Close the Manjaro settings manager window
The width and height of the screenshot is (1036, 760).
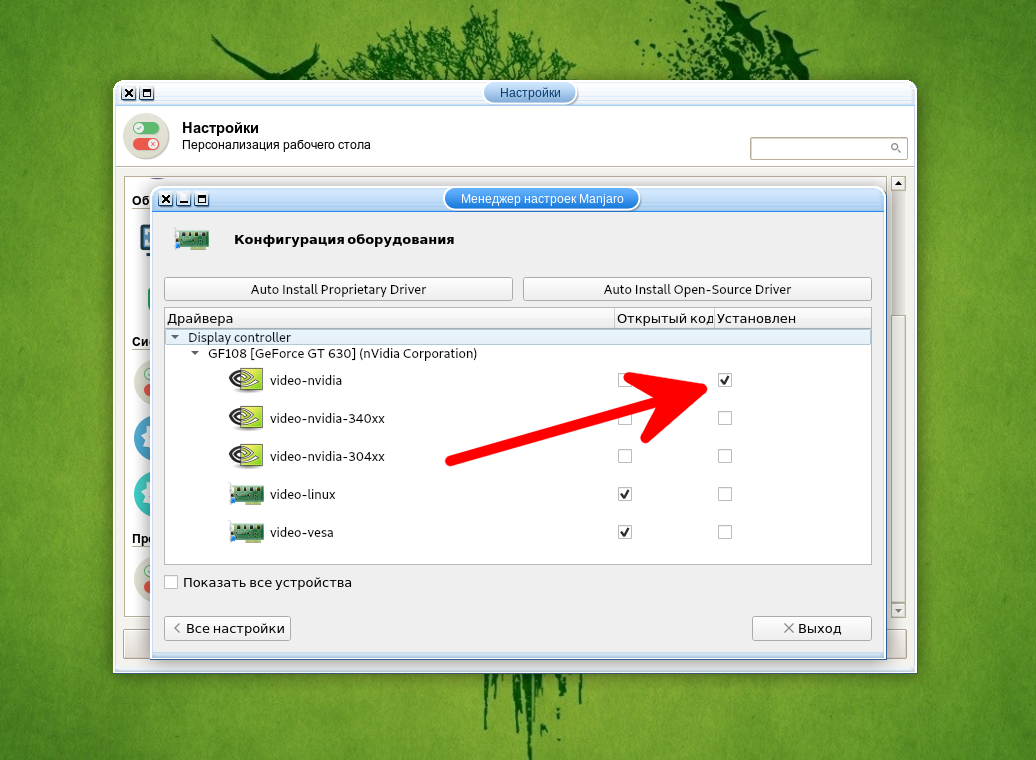point(166,199)
